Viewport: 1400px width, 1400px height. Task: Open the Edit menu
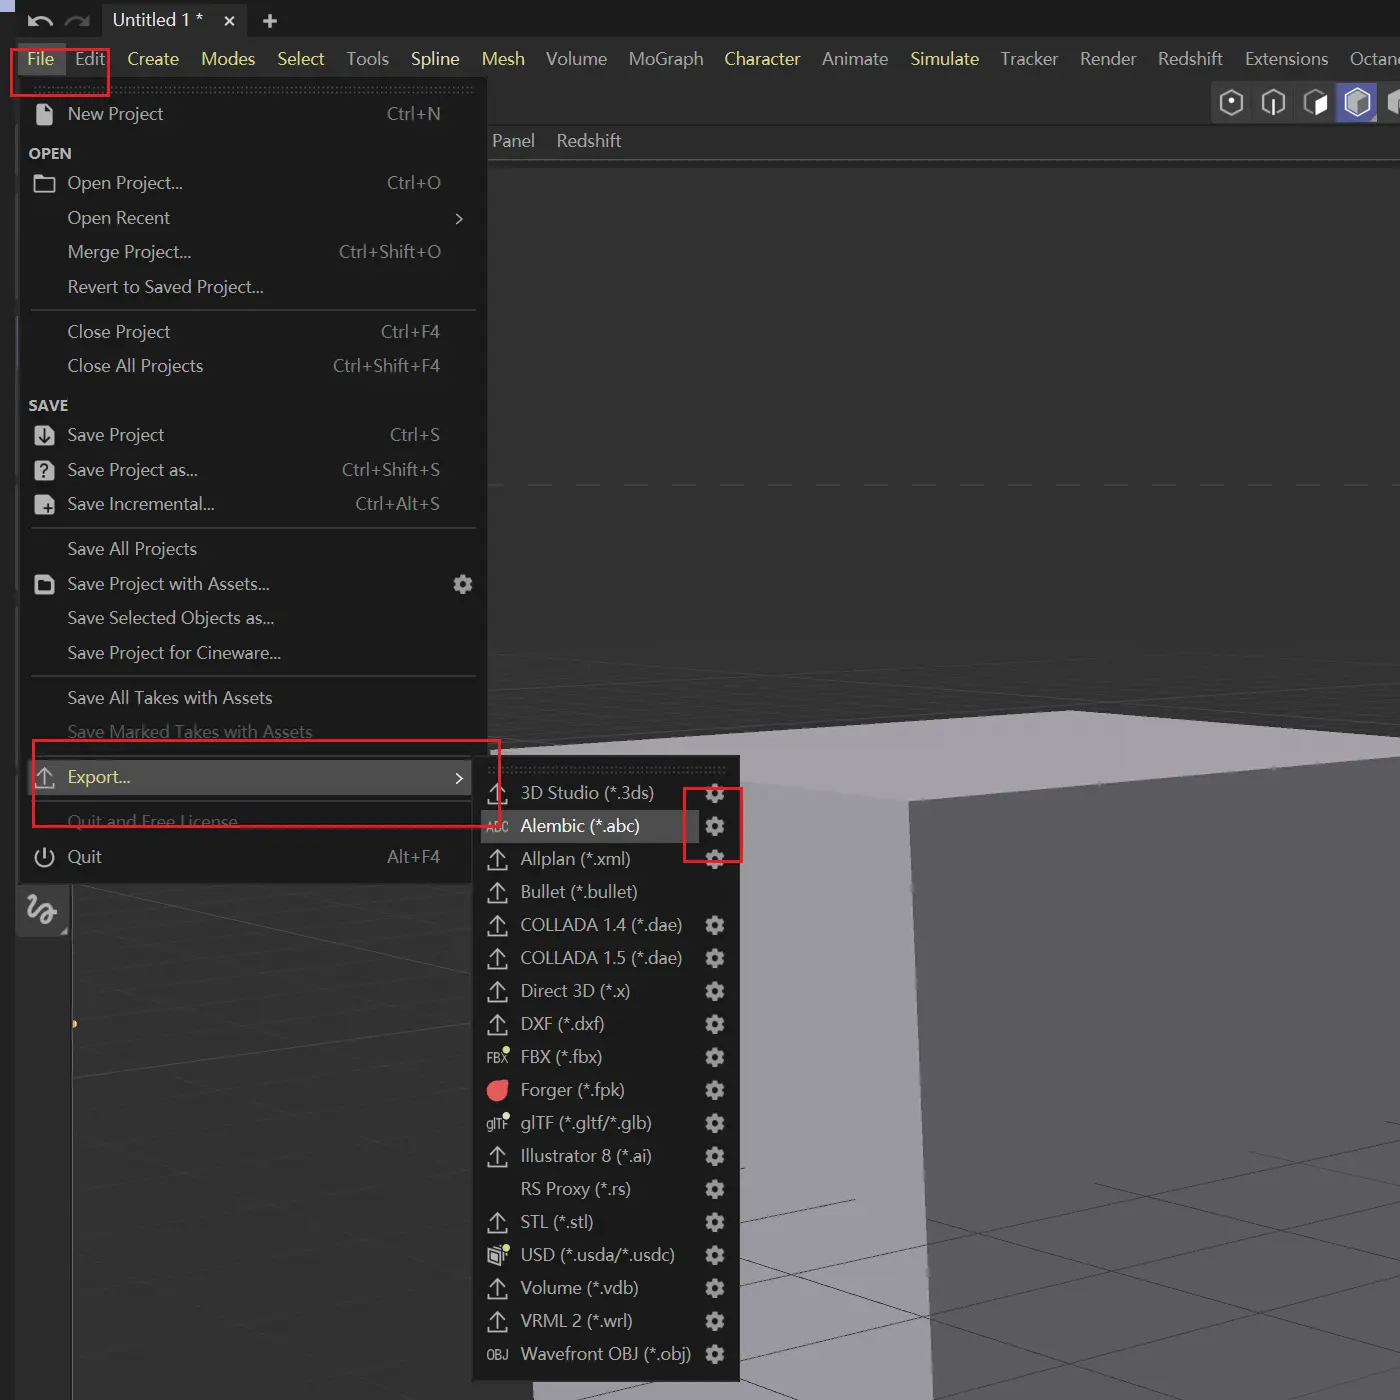pyautogui.click(x=90, y=59)
